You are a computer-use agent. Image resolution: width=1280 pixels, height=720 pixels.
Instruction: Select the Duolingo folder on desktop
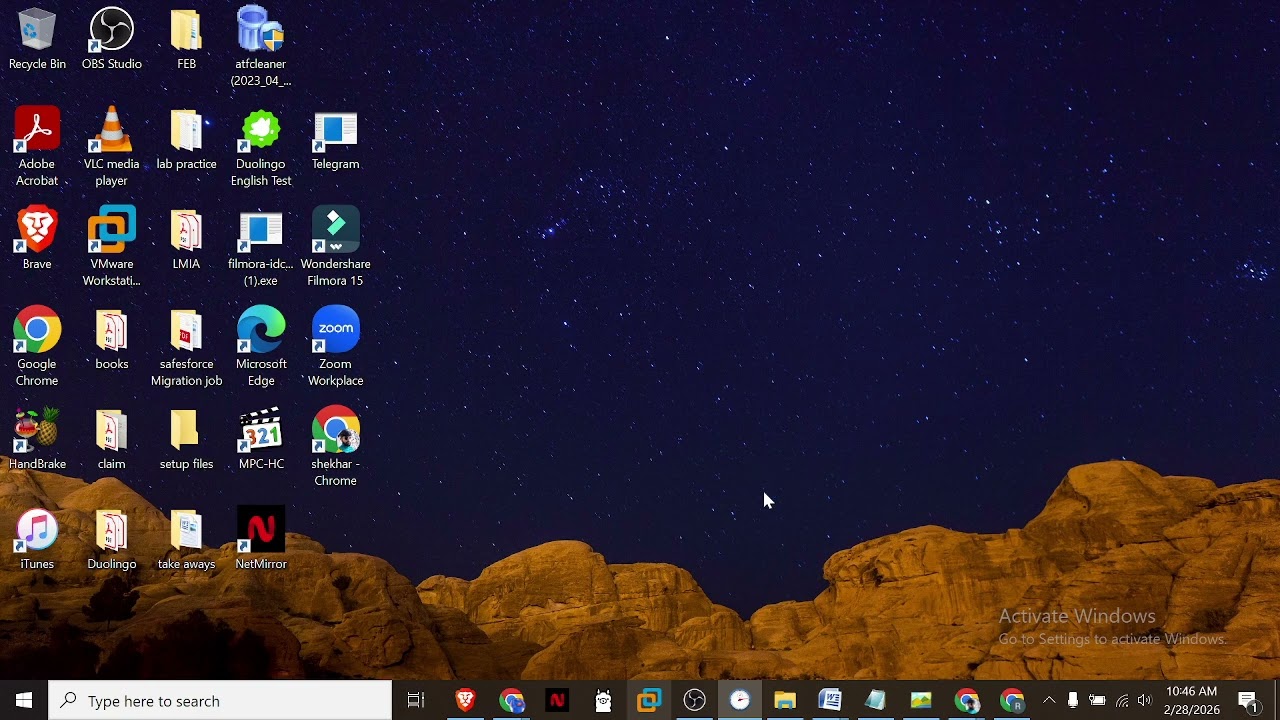(x=111, y=540)
